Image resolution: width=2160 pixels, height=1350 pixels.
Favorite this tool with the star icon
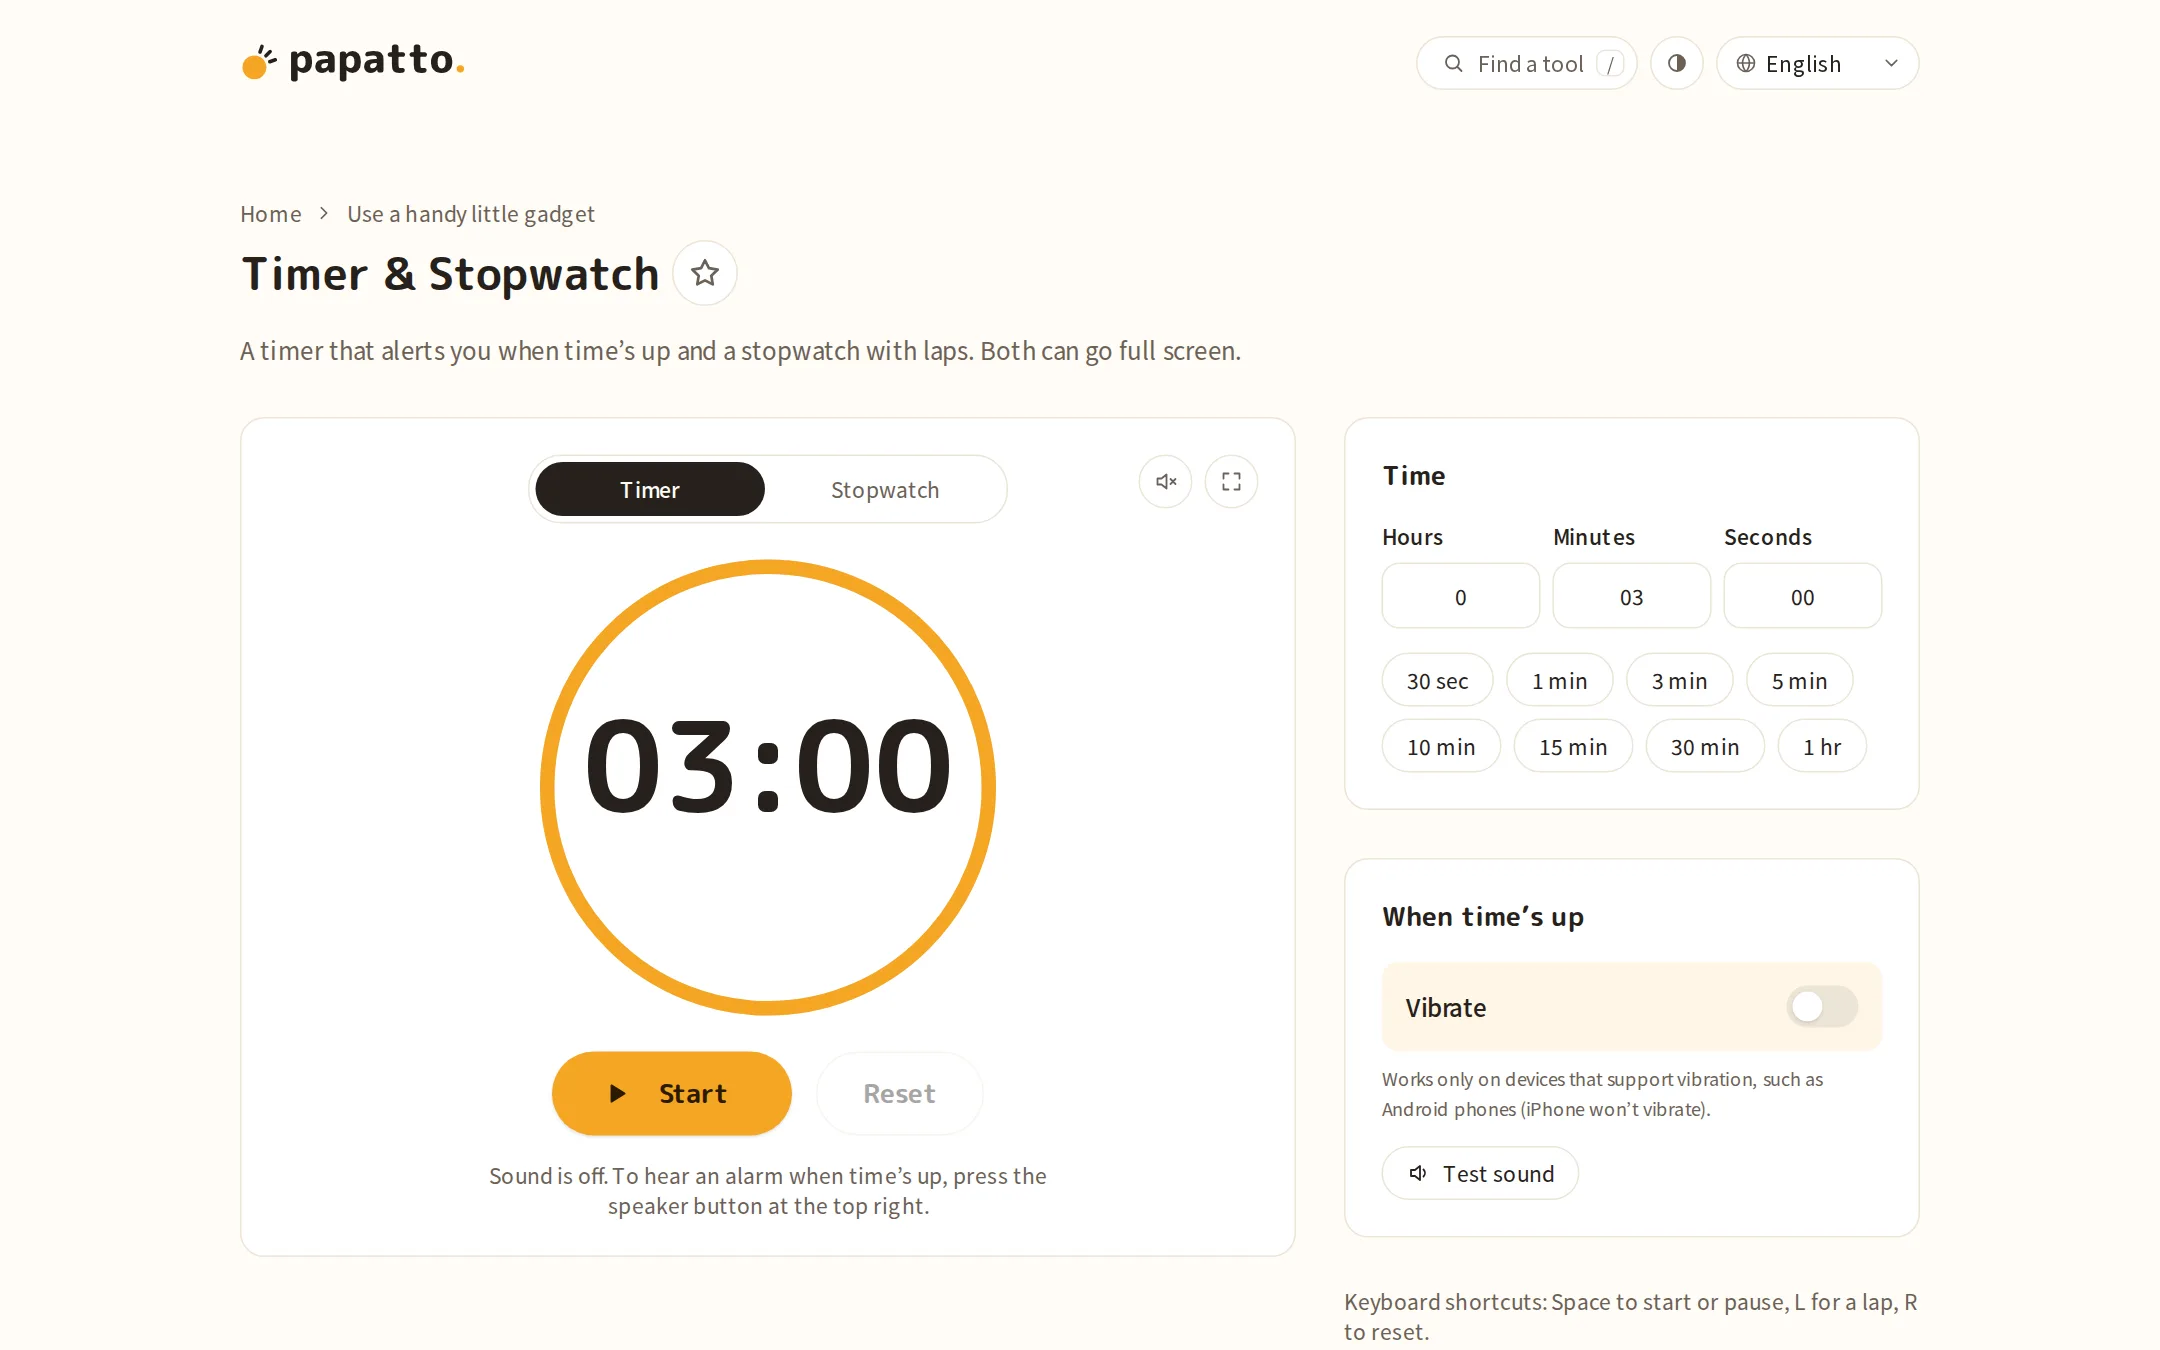point(705,273)
